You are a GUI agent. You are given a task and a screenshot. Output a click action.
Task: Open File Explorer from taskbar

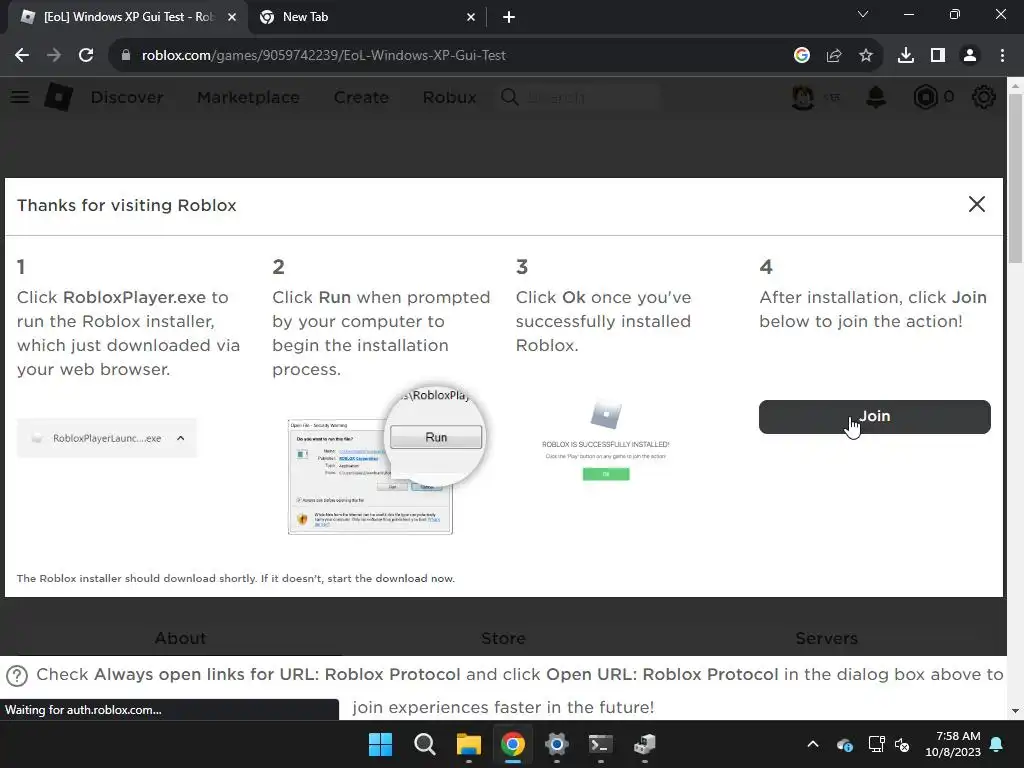pos(468,744)
